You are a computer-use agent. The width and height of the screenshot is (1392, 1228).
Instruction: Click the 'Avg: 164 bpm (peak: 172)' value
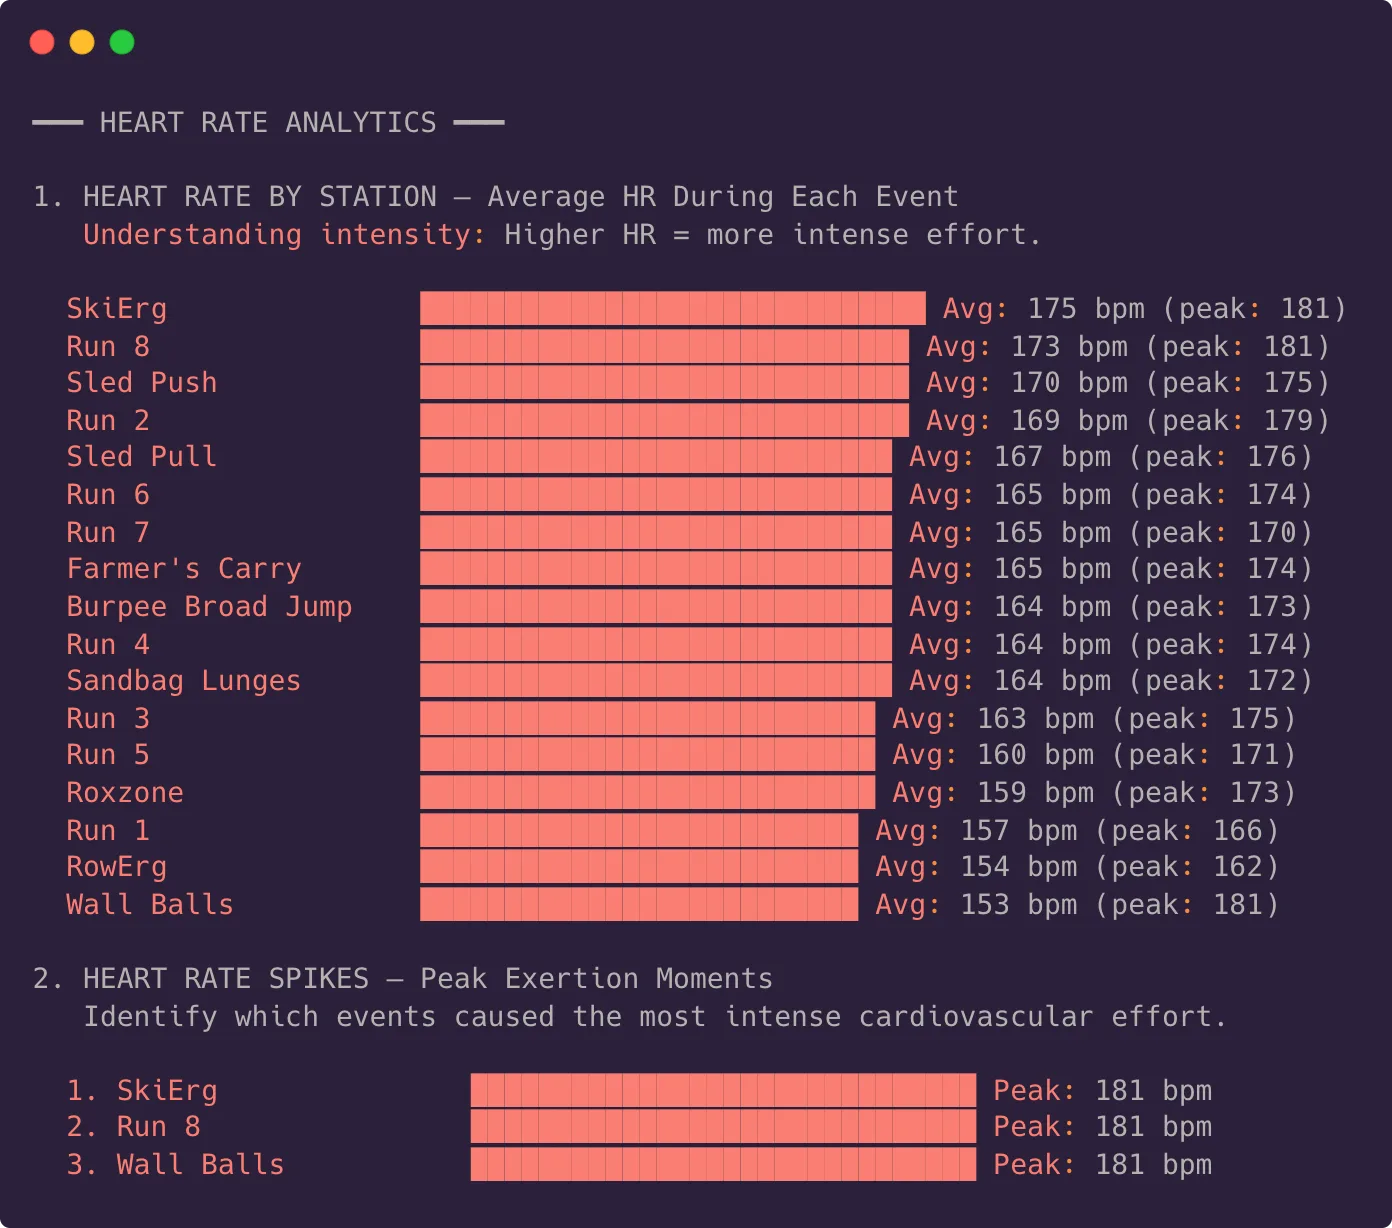(x=1111, y=681)
